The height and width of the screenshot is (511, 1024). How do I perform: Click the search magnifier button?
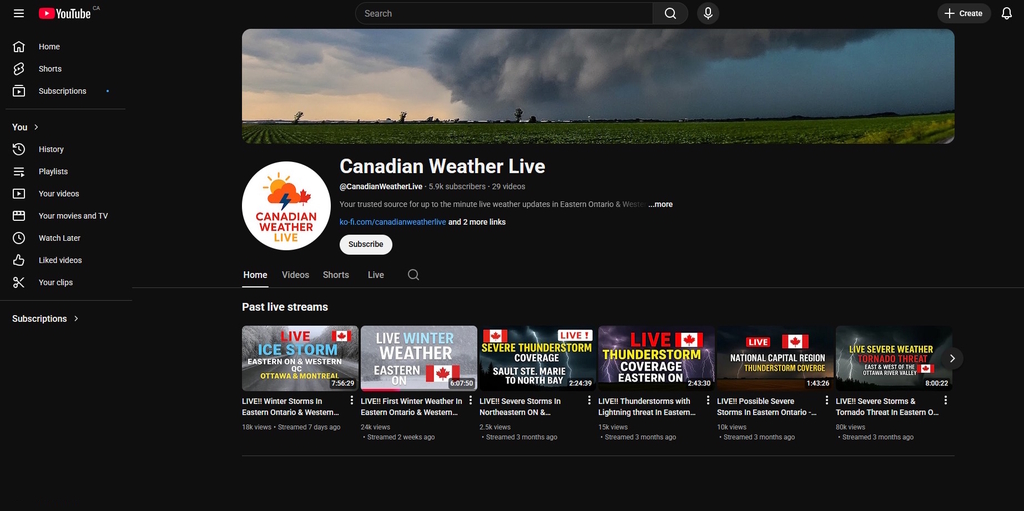670,13
